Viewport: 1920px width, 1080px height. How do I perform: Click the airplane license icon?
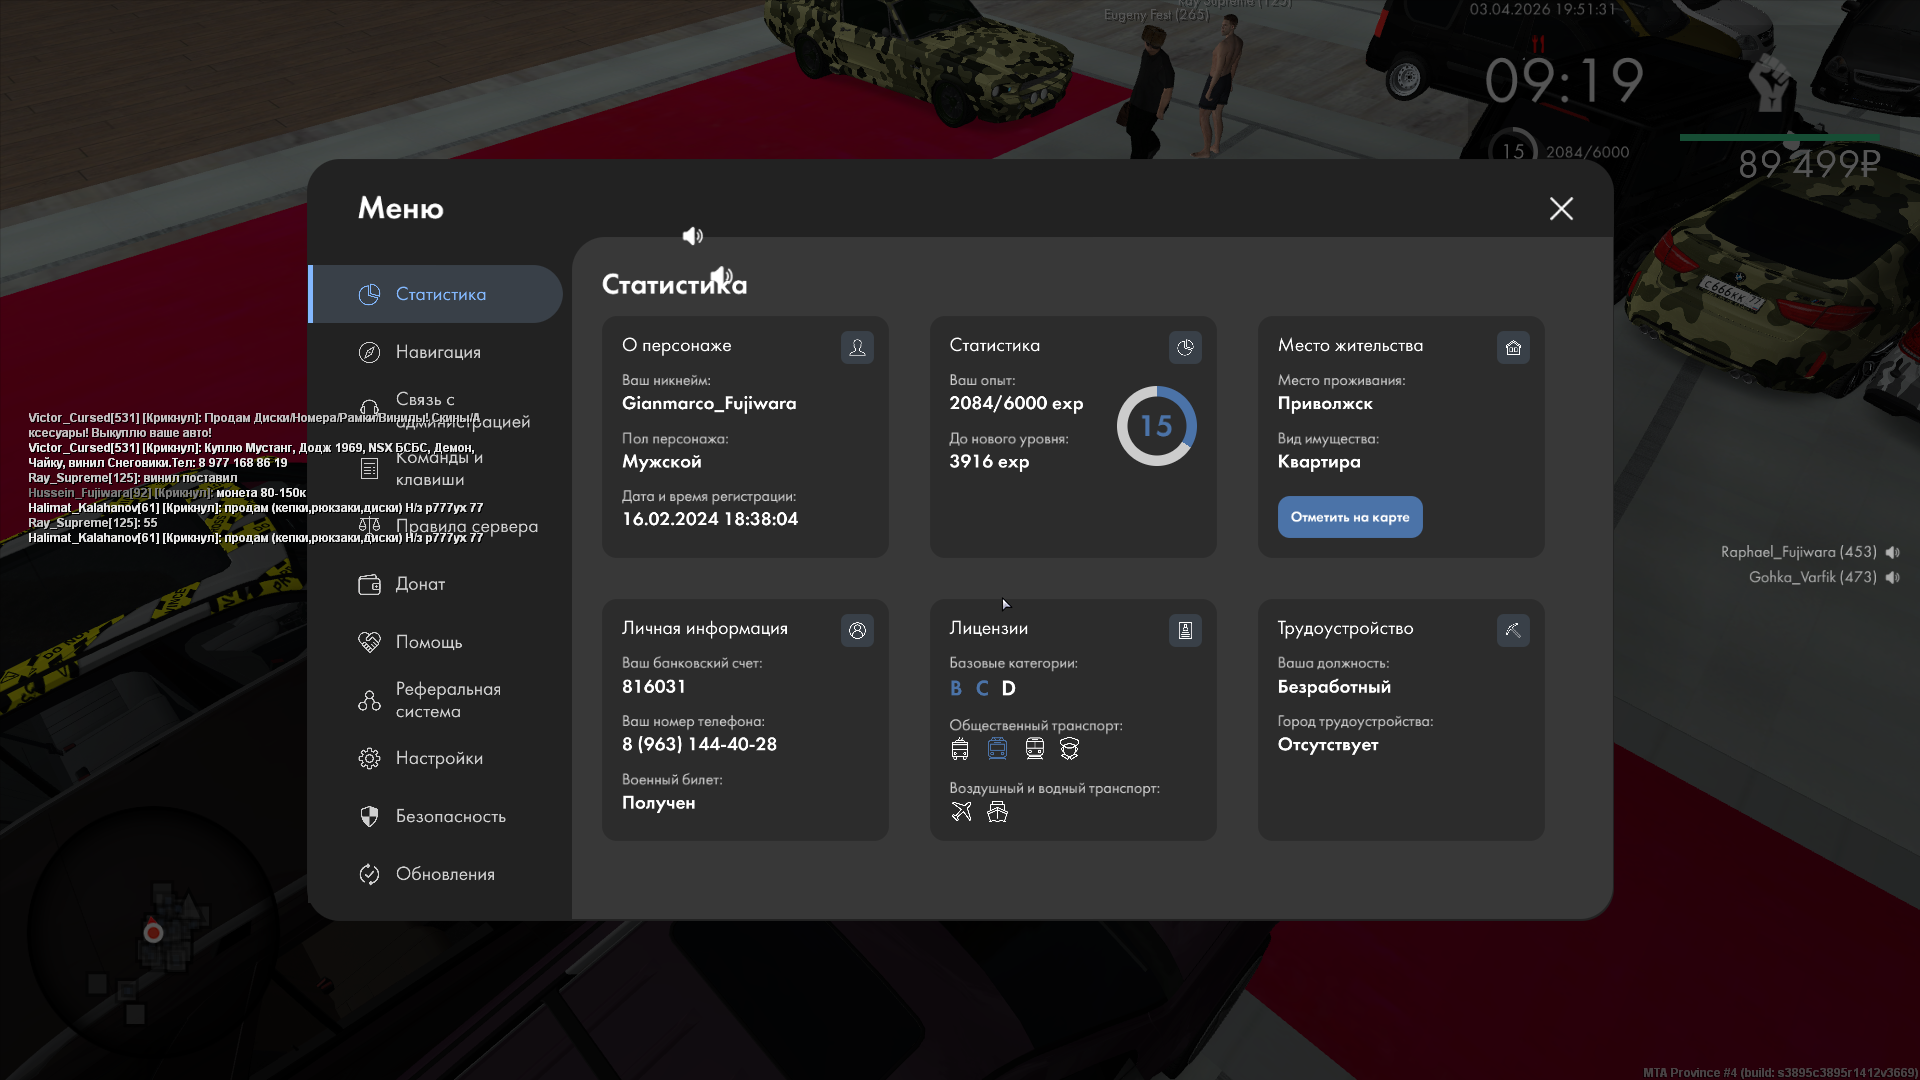point(961,812)
